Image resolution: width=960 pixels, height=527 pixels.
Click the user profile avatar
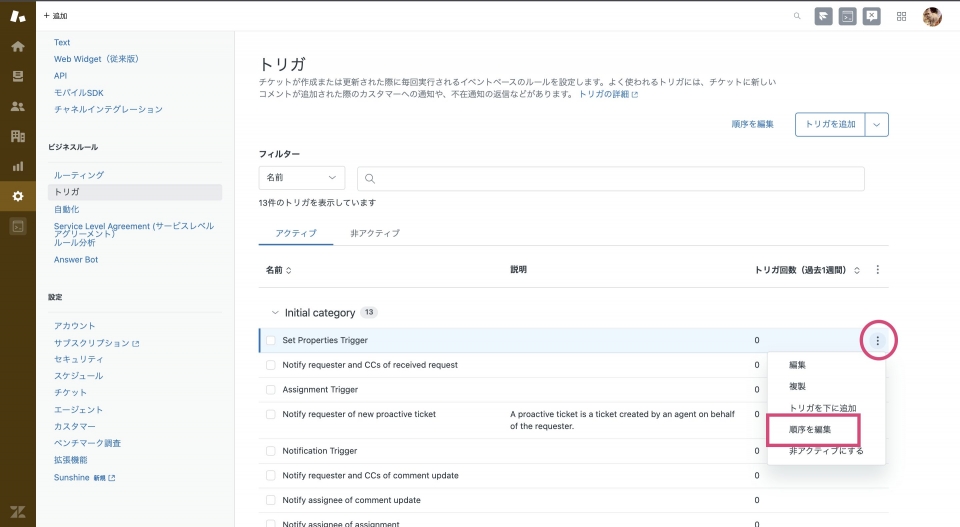[931, 16]
